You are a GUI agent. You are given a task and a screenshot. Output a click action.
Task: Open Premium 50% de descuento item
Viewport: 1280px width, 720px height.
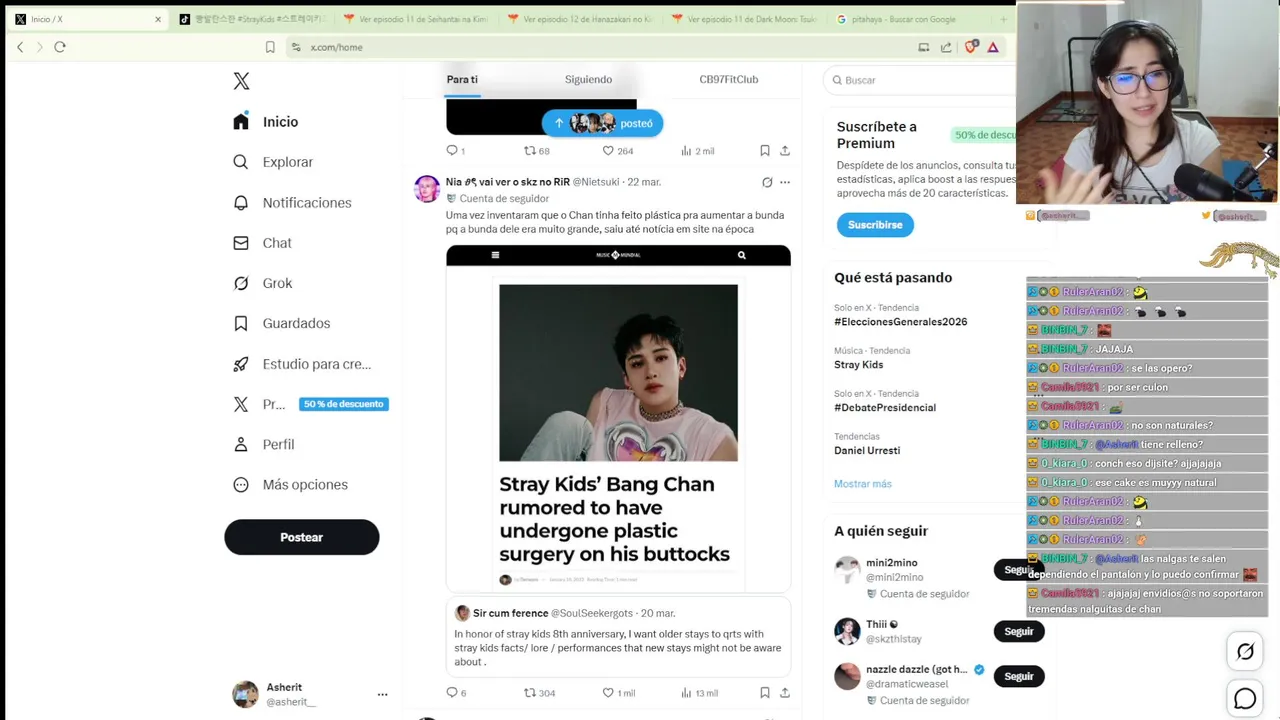310,404
